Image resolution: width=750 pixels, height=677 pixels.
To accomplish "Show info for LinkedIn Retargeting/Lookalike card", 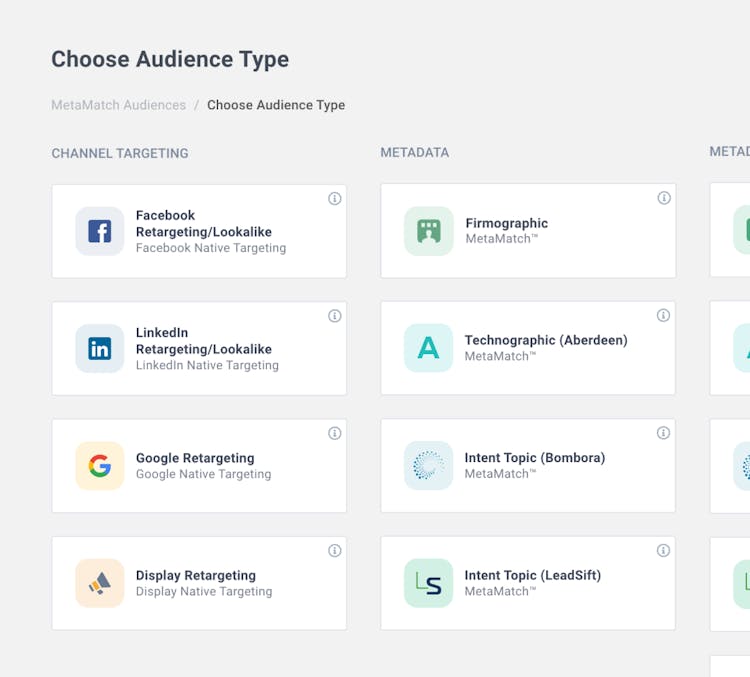I will (x=335, y=316).
